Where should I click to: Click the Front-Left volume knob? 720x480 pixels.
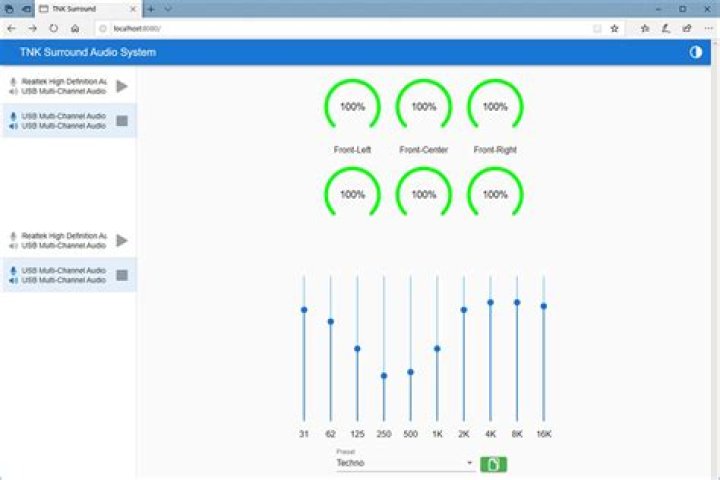click(x=352, y=105)
